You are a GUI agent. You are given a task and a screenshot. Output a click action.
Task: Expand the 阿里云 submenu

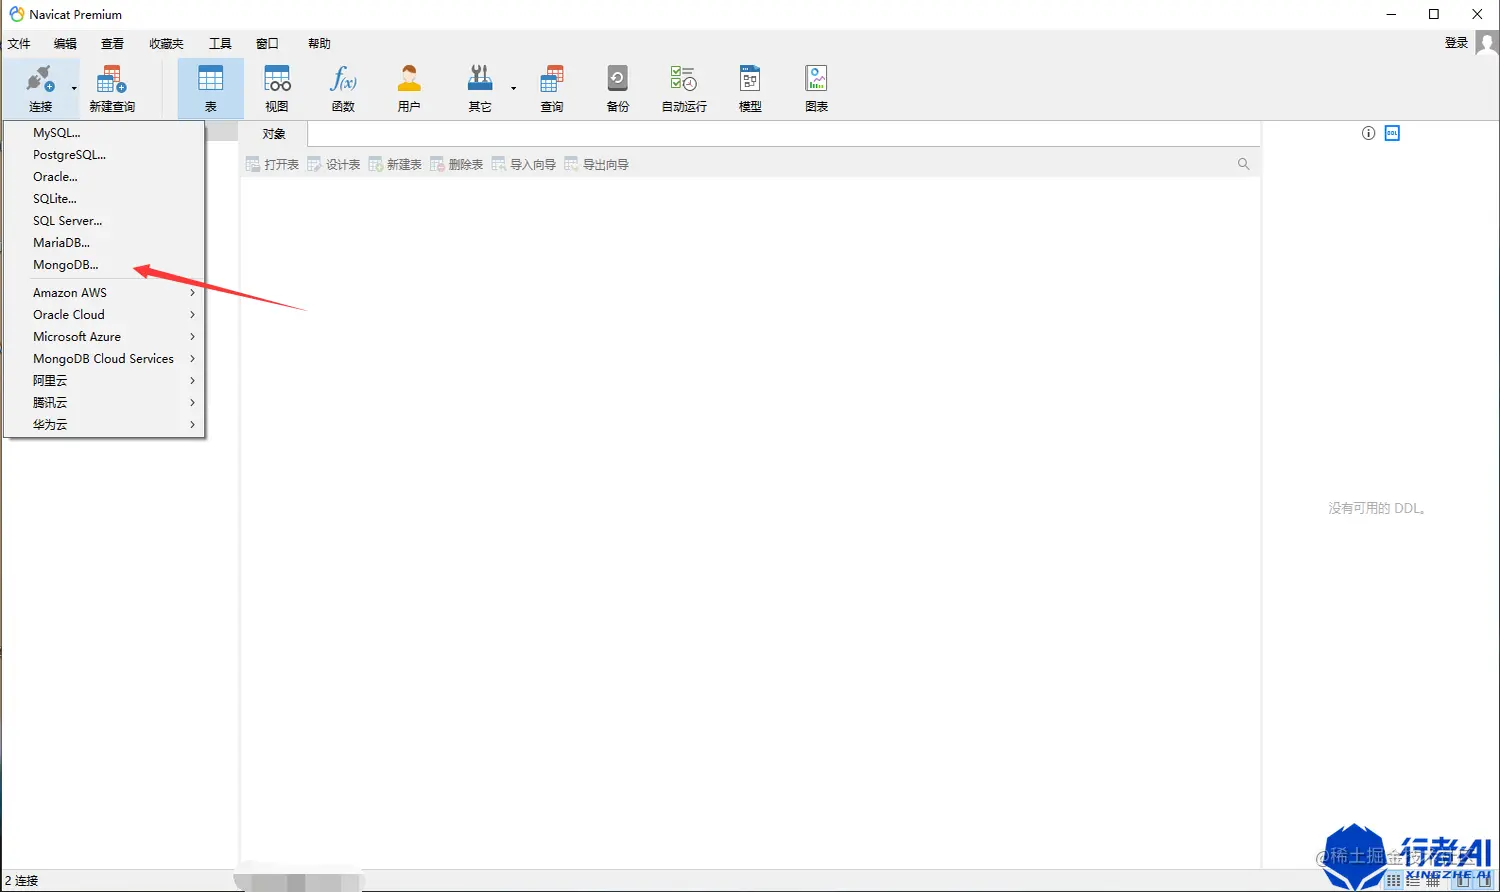pos(104,381)
